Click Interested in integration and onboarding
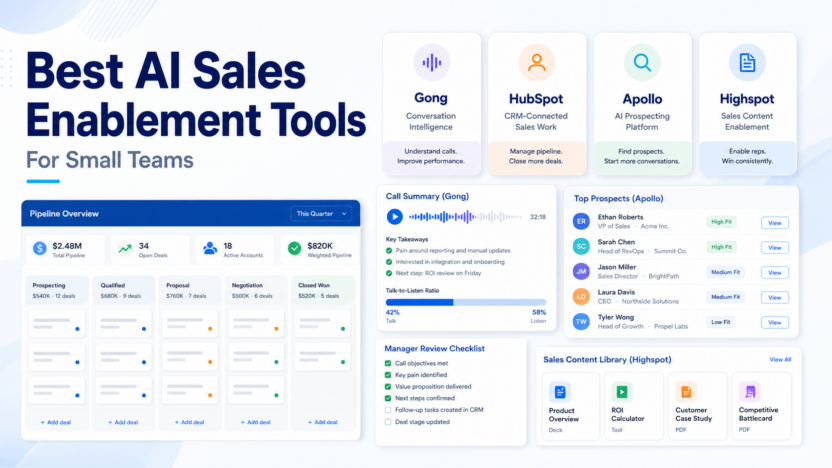Screen dimensions: 832x468 pyautogui.click(x=450, y=262)
